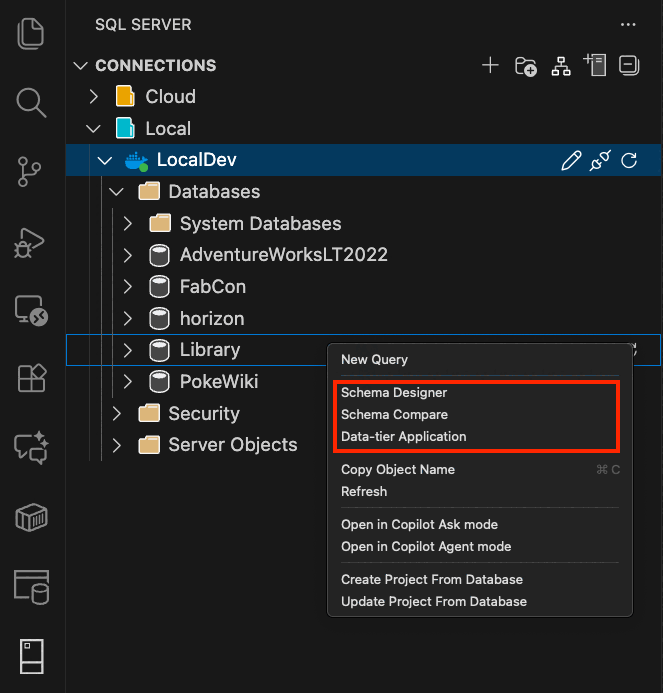Expand the Security folder
663x693 pixels.
pos(117,414)
